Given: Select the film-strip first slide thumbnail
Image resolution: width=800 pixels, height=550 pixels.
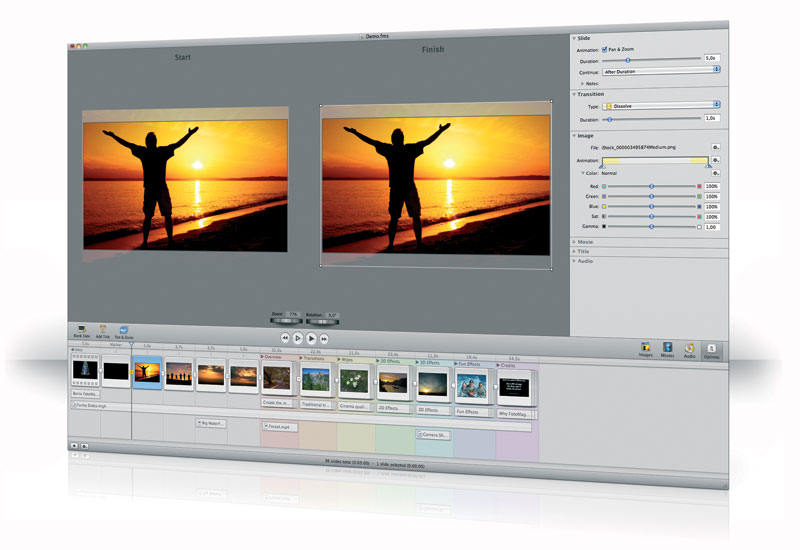Looking at the screenshot, I should pyautogui.click(x=85, y=369).
